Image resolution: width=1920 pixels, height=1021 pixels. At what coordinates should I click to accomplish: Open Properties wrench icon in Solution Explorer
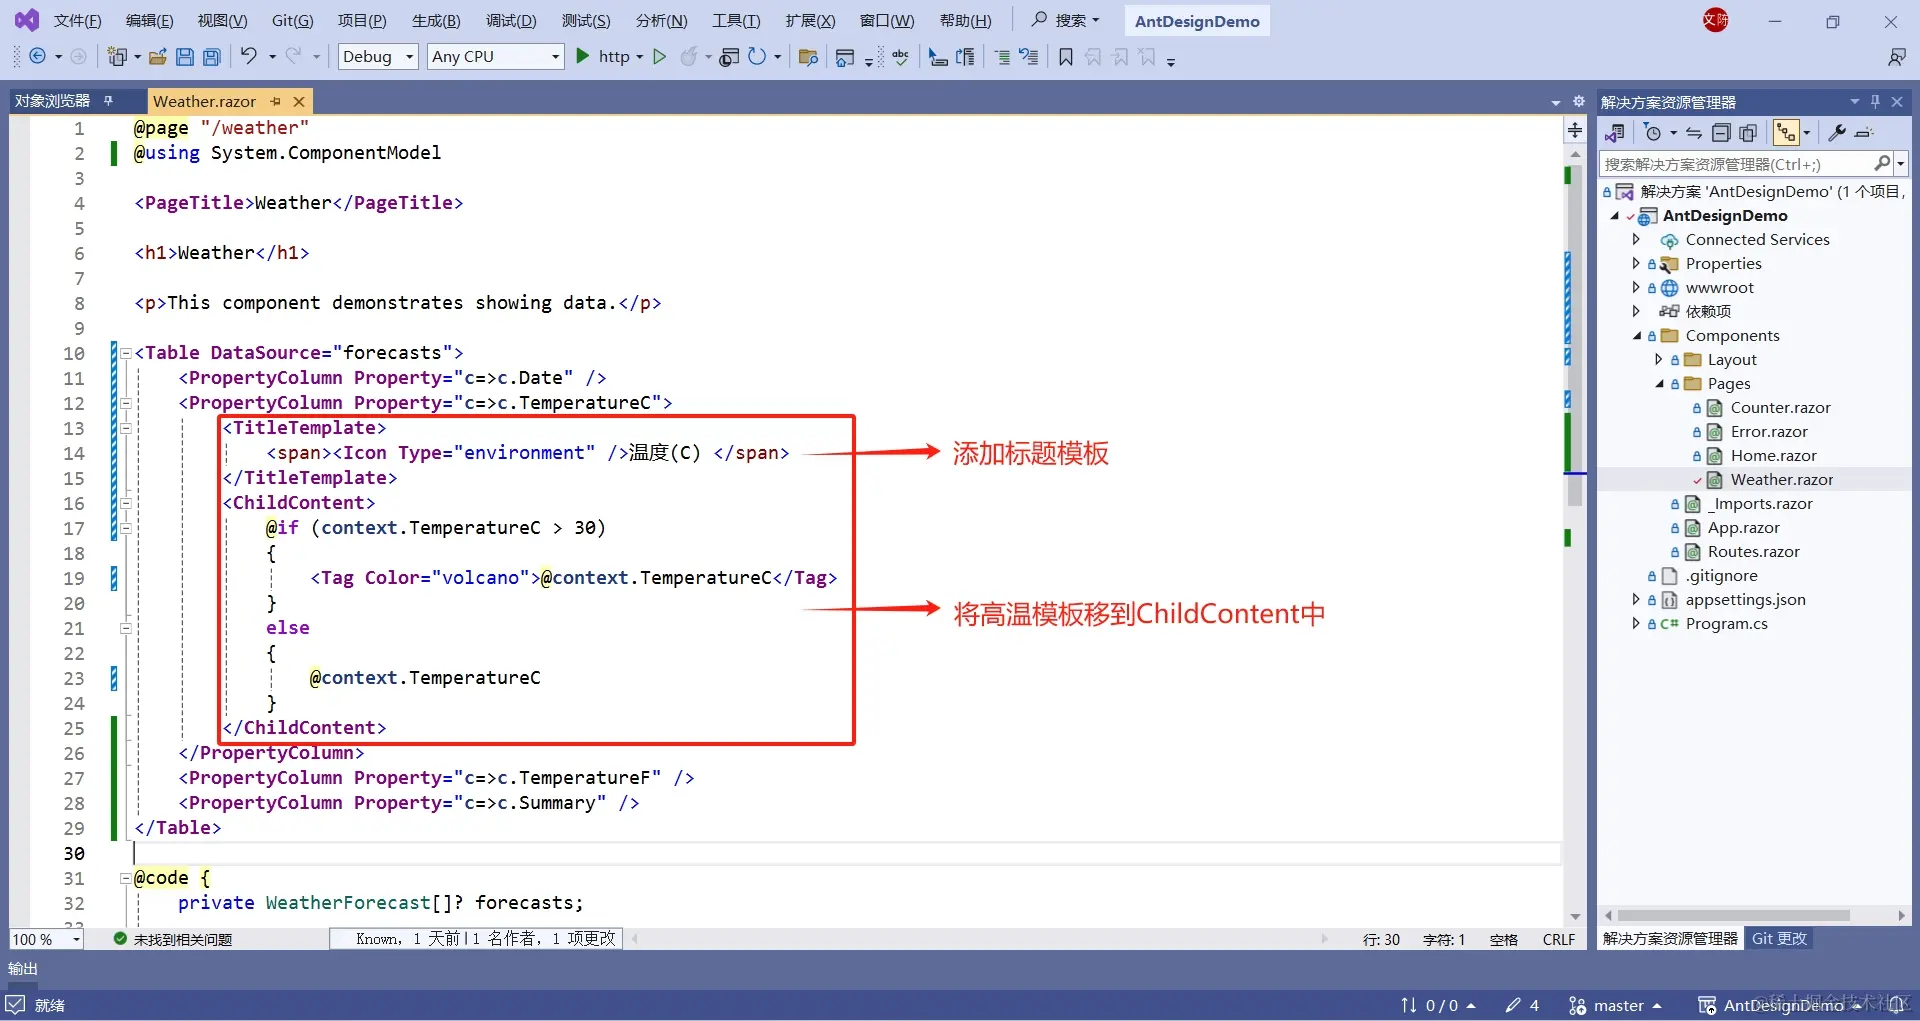(1837, 133)
